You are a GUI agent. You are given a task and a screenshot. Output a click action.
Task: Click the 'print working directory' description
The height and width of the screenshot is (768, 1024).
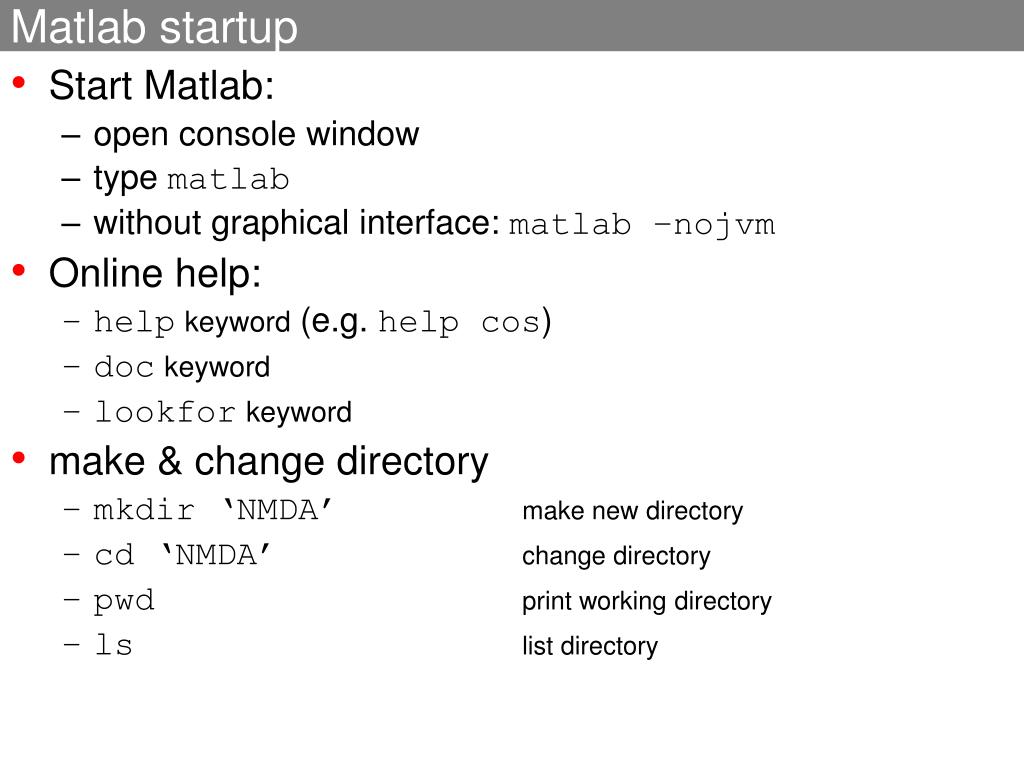click(647, 601)
